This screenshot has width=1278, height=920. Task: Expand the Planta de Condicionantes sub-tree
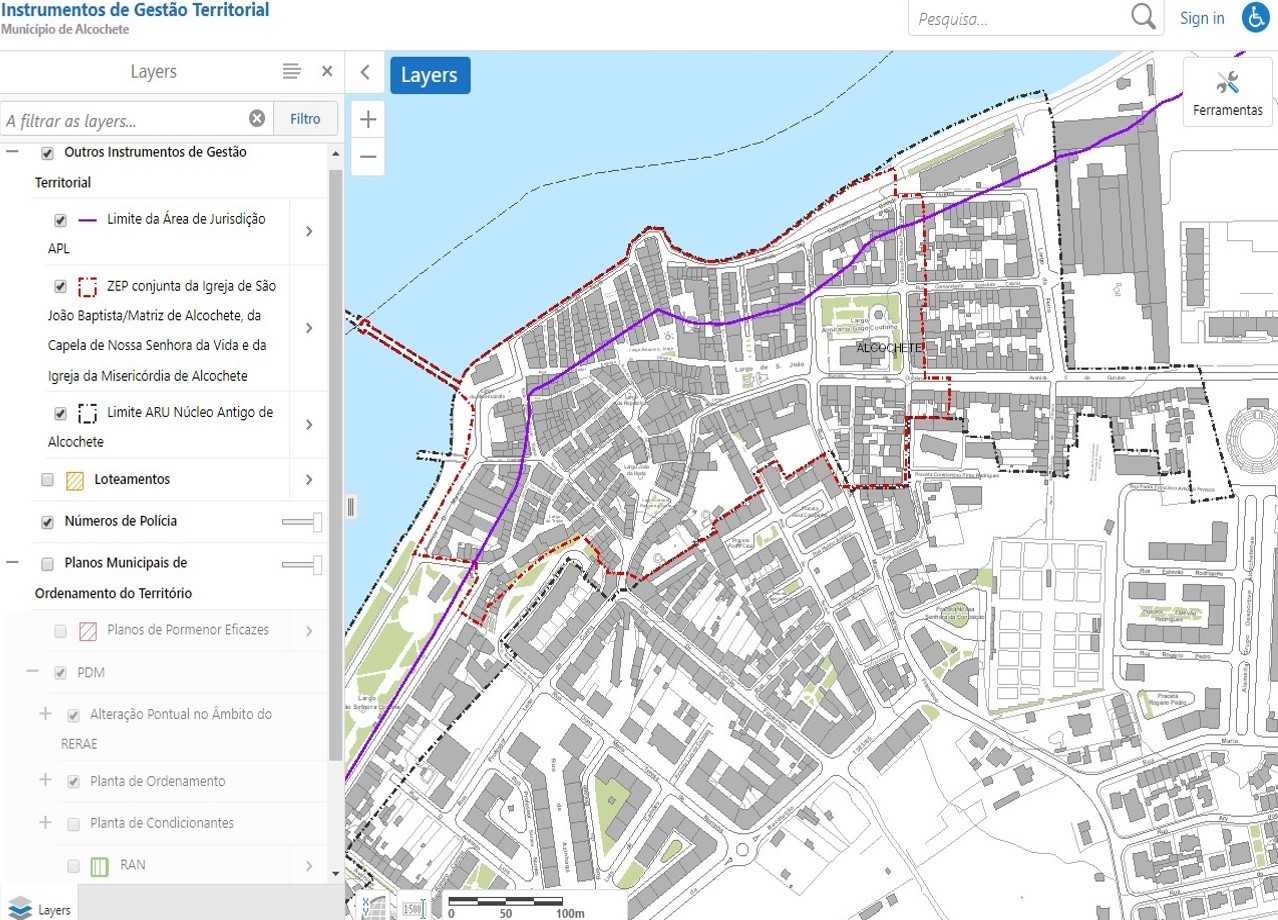(x=45, y=823)
